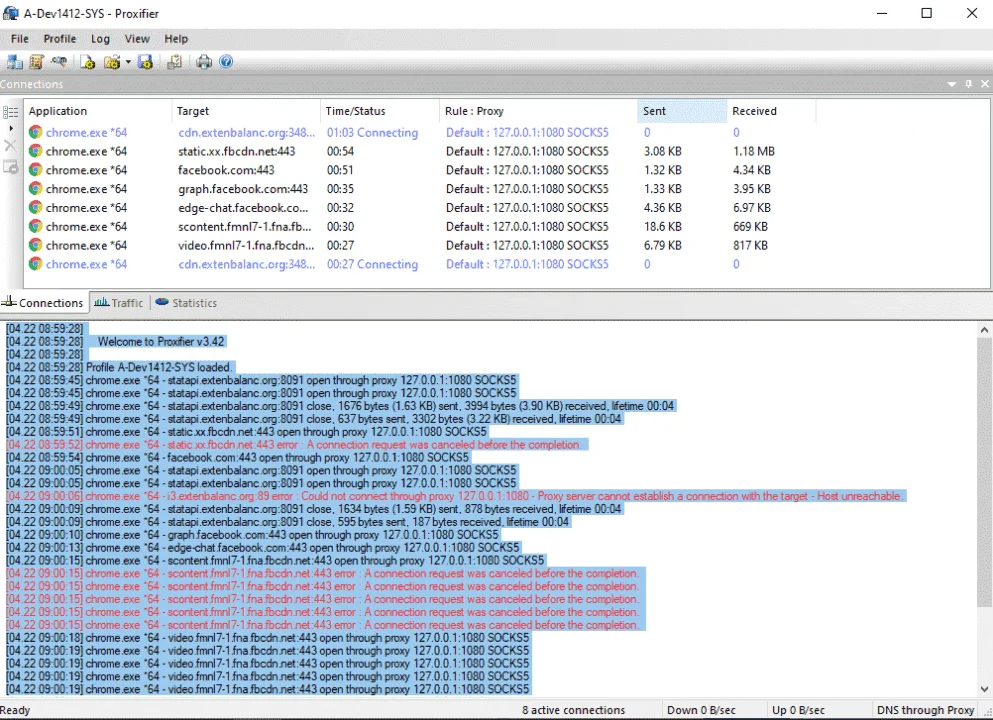The height and width of the screenshot is (720, 993).
Task: Select target facebook.com:443
Action: point(226,170)
